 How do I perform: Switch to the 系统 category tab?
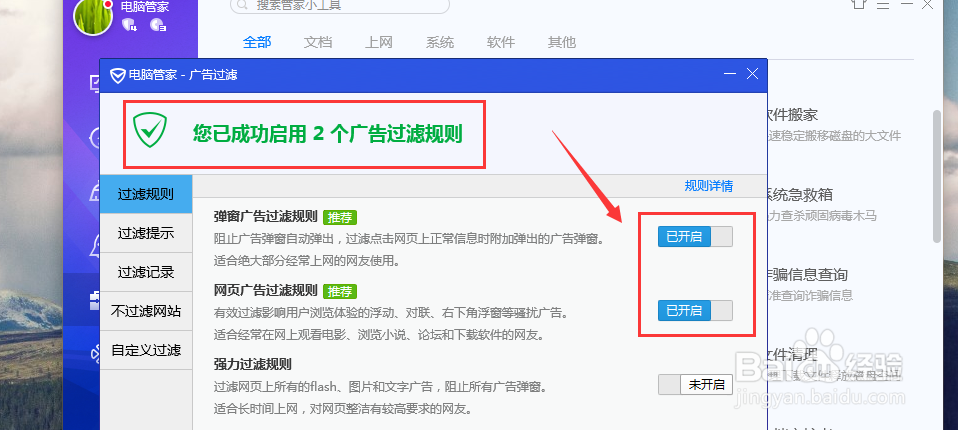[x=440, y=42]
